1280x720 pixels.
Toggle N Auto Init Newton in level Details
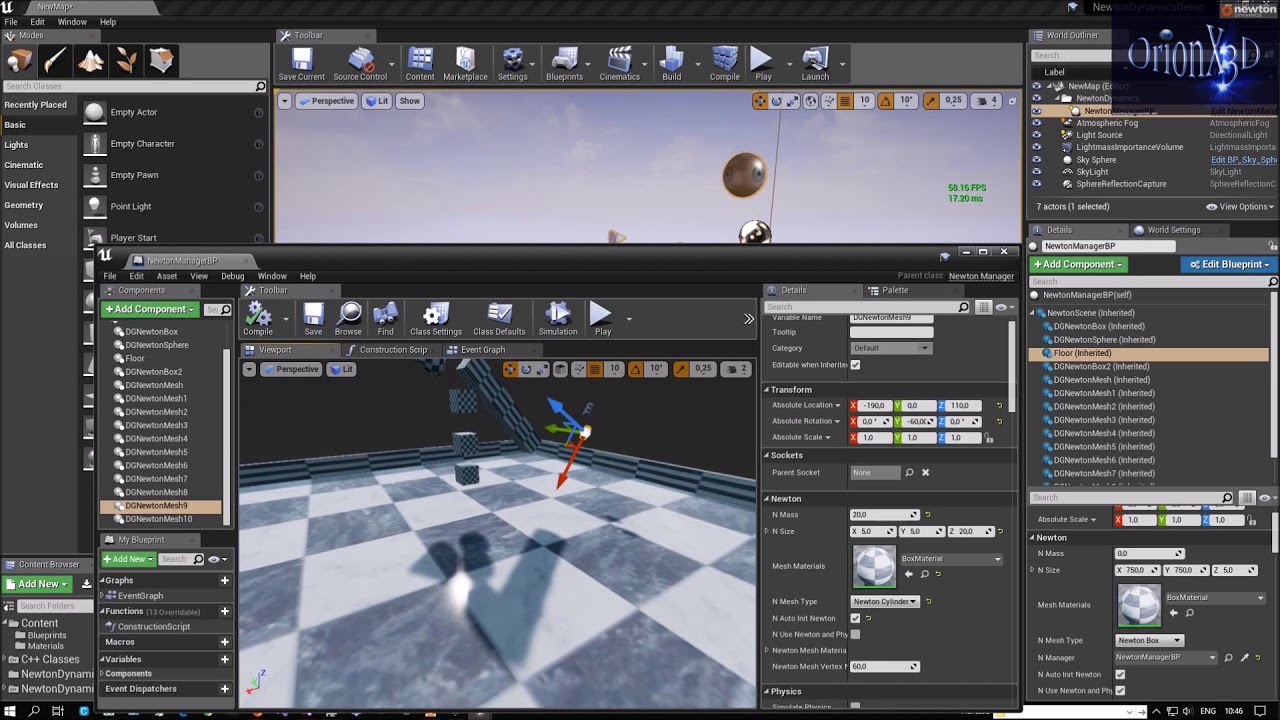(1120, 674)
